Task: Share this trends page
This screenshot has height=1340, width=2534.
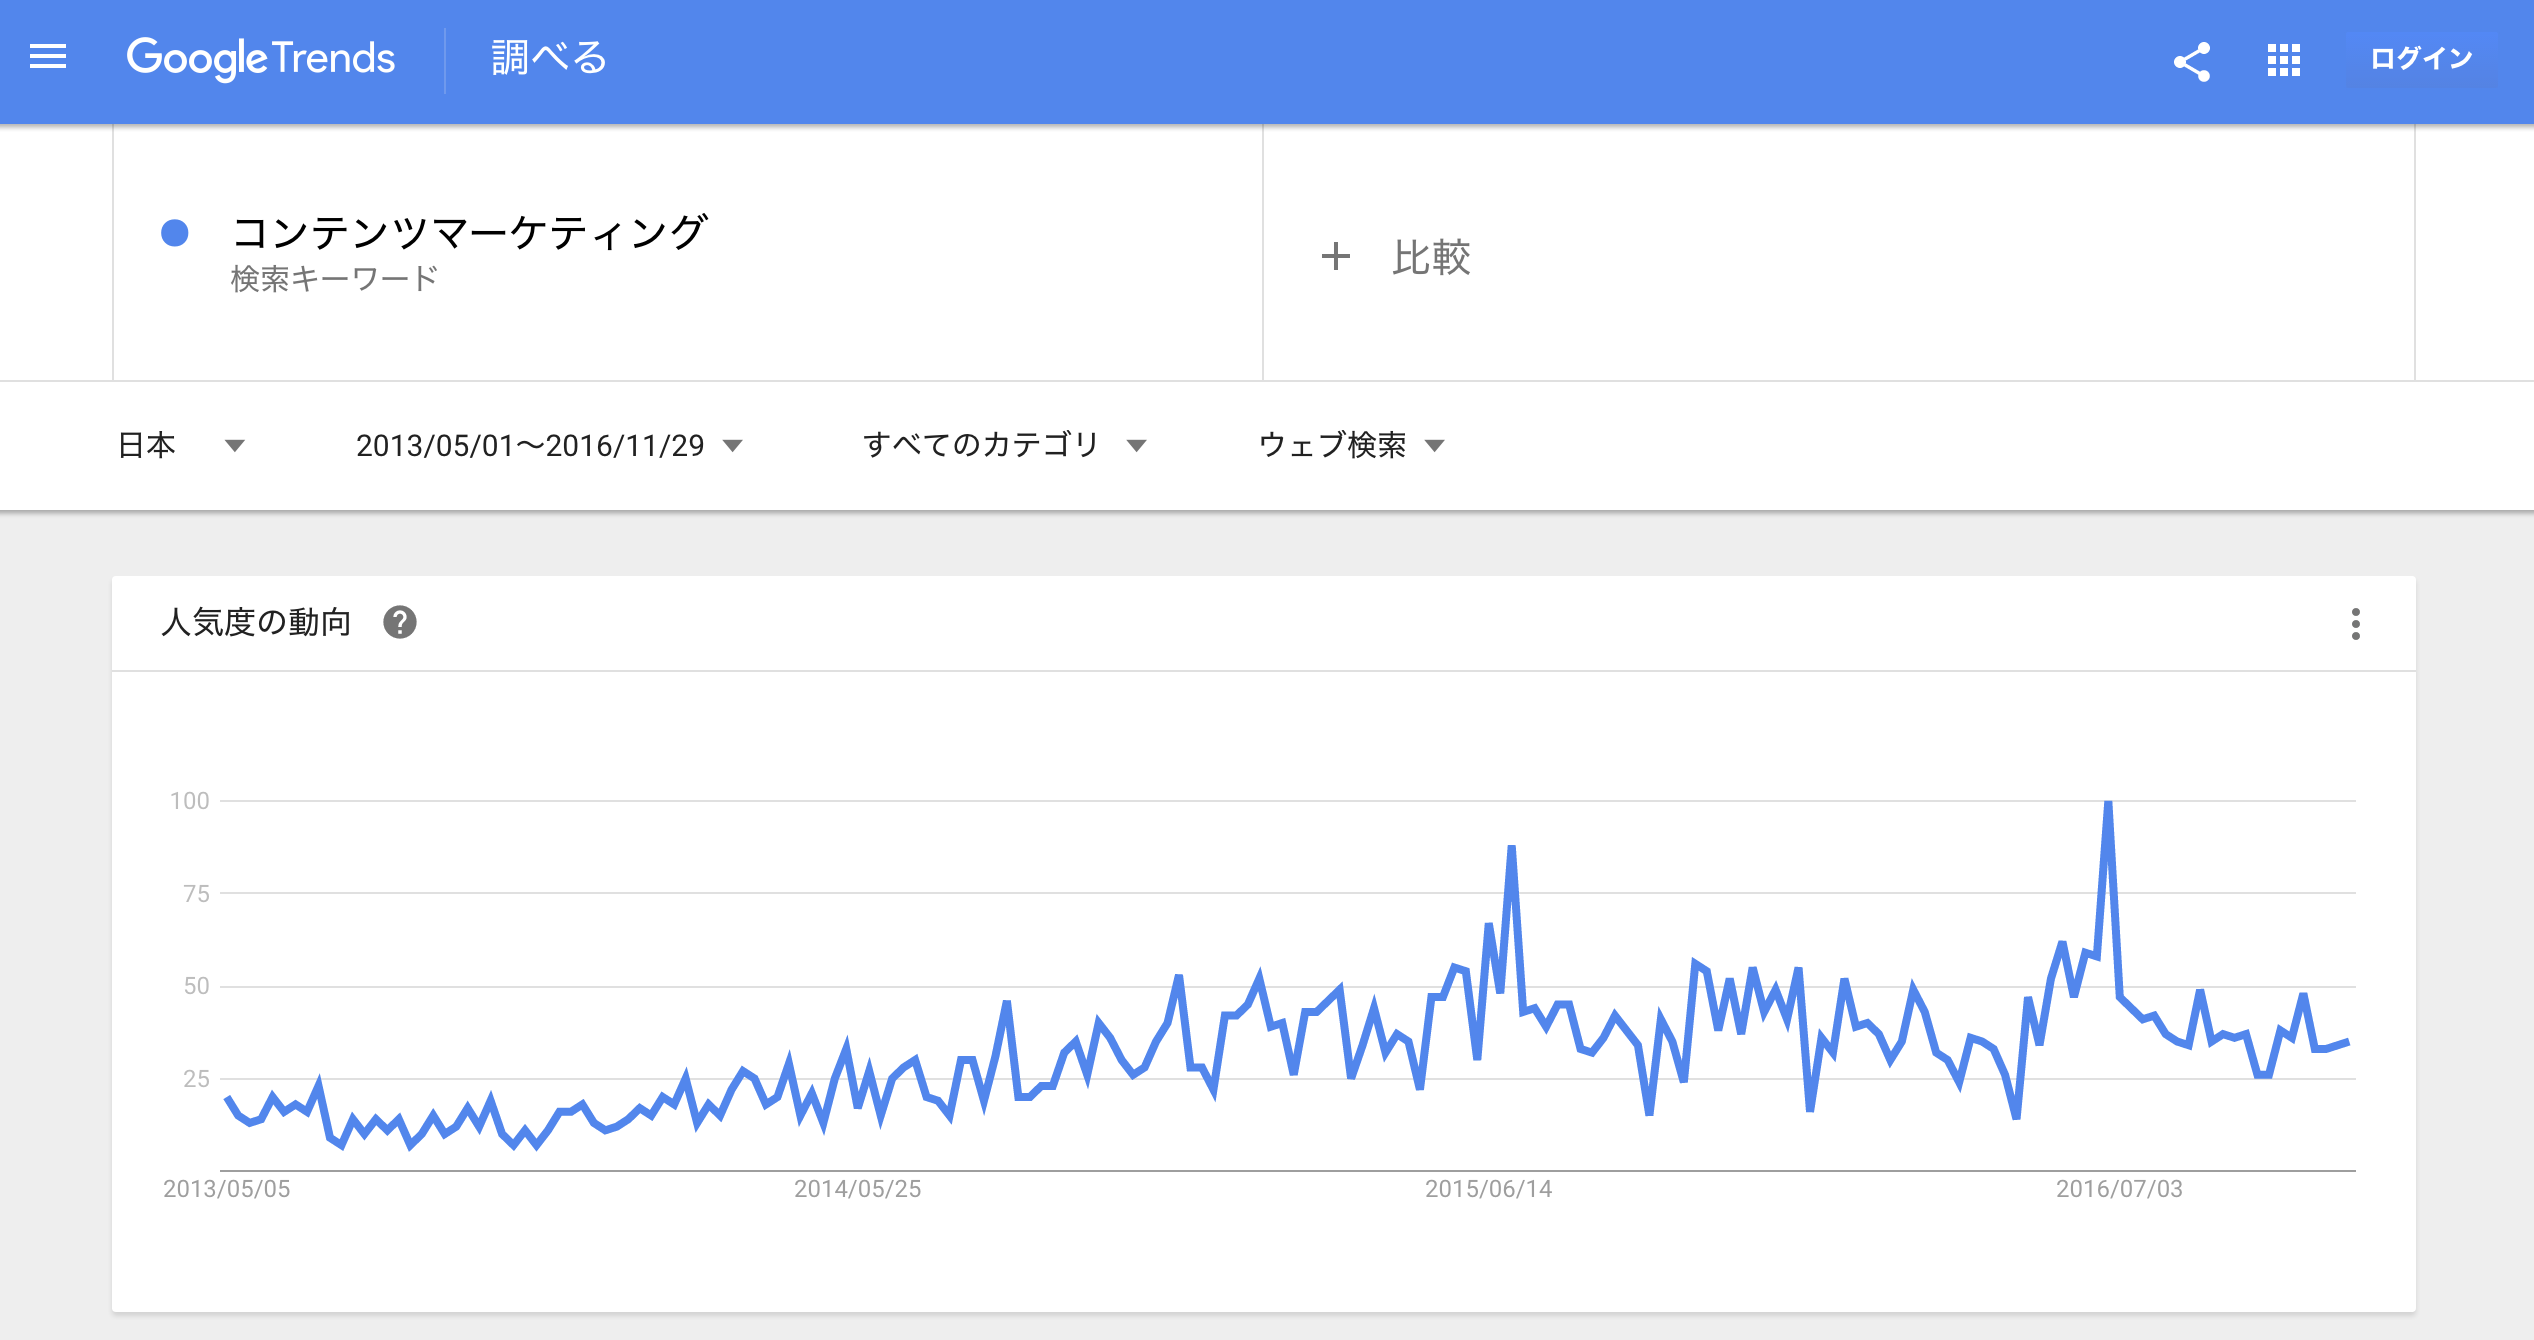Action: tap(2191, 61)
